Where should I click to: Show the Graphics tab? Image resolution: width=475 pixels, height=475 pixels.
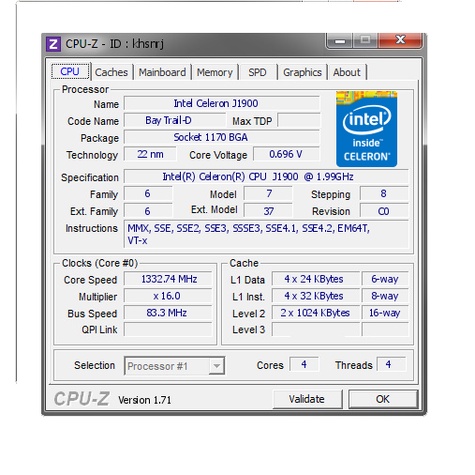tap(302, 72)
